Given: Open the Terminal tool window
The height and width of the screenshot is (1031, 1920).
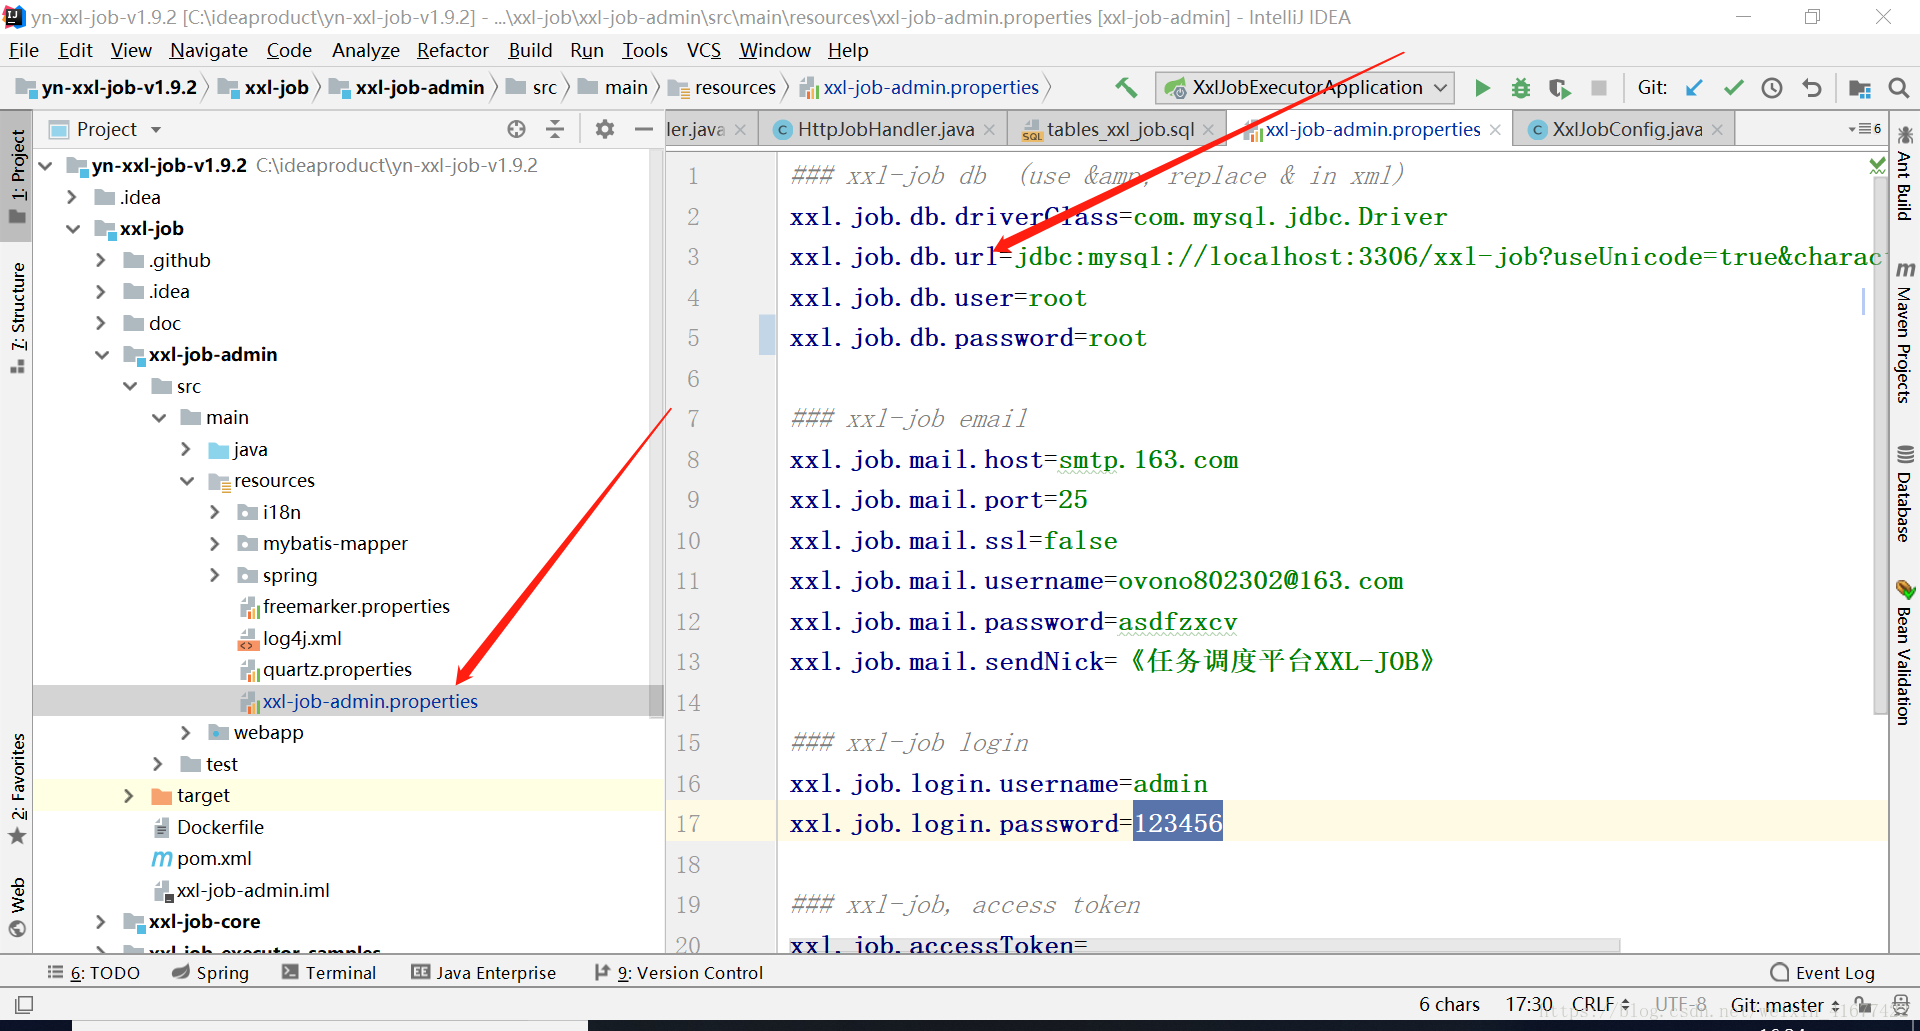Looking at the screenshot, I should (x=329, y=973).
